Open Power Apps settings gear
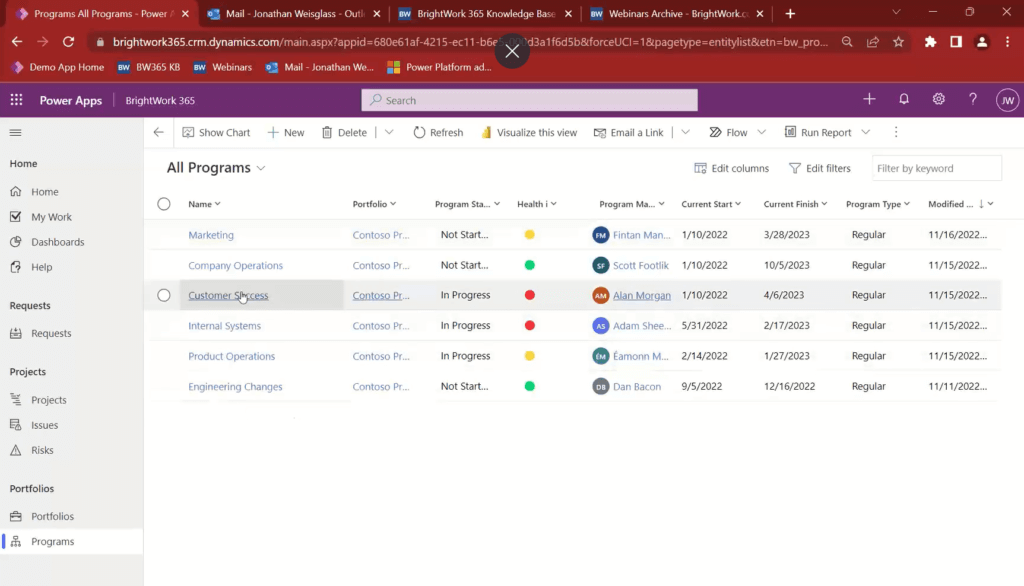 tap(938, 99)
